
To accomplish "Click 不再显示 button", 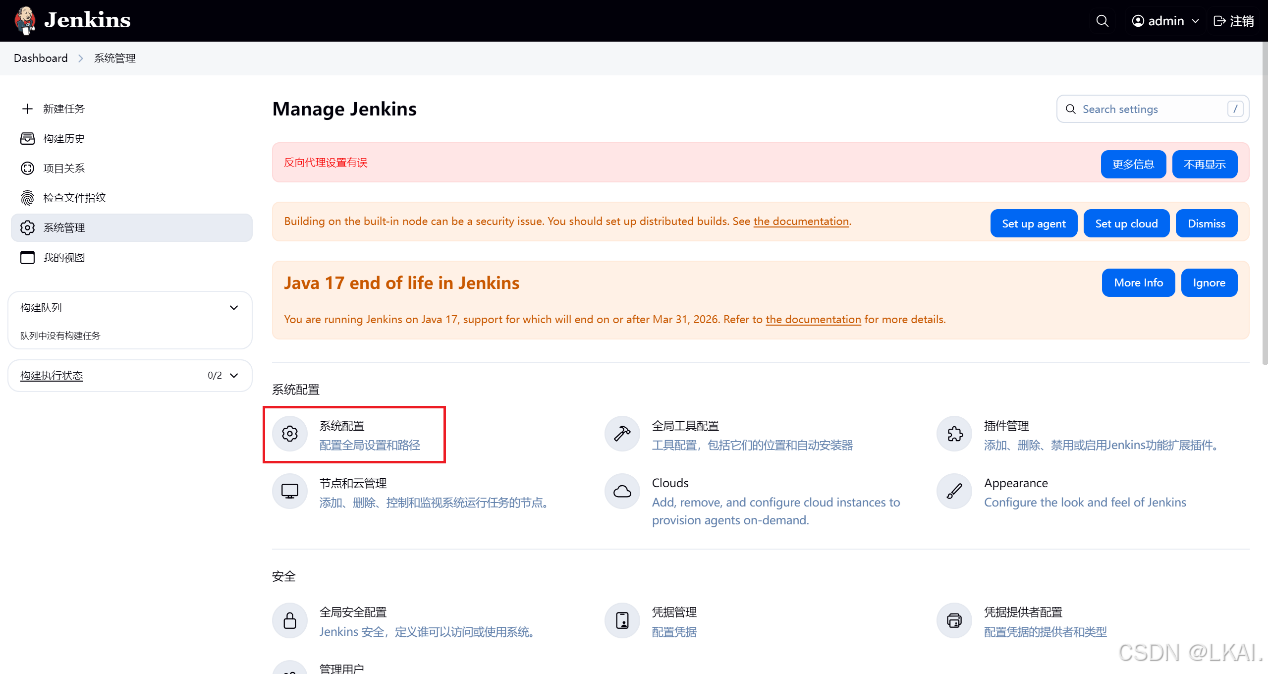I will coord(1205,164).
